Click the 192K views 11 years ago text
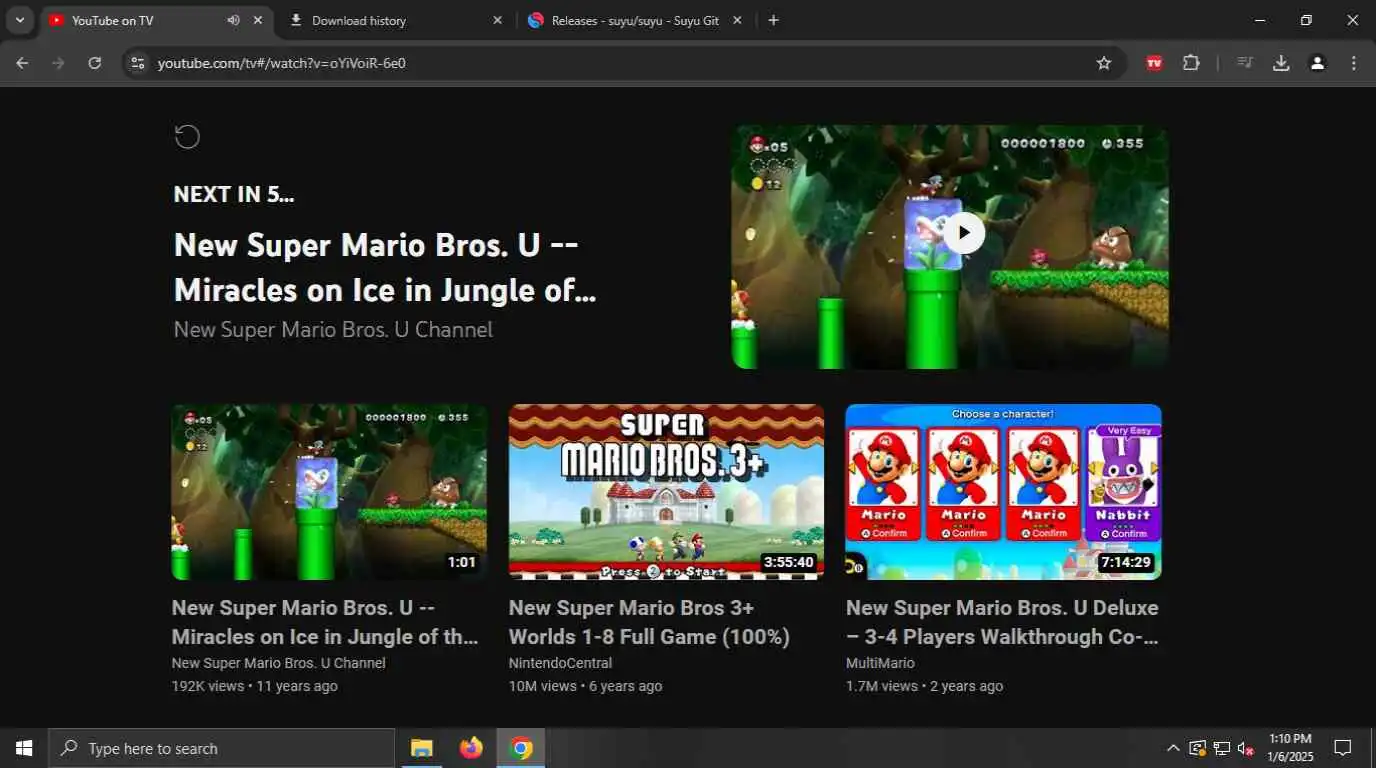1376x768 pixels. click(x=255, y=686)
